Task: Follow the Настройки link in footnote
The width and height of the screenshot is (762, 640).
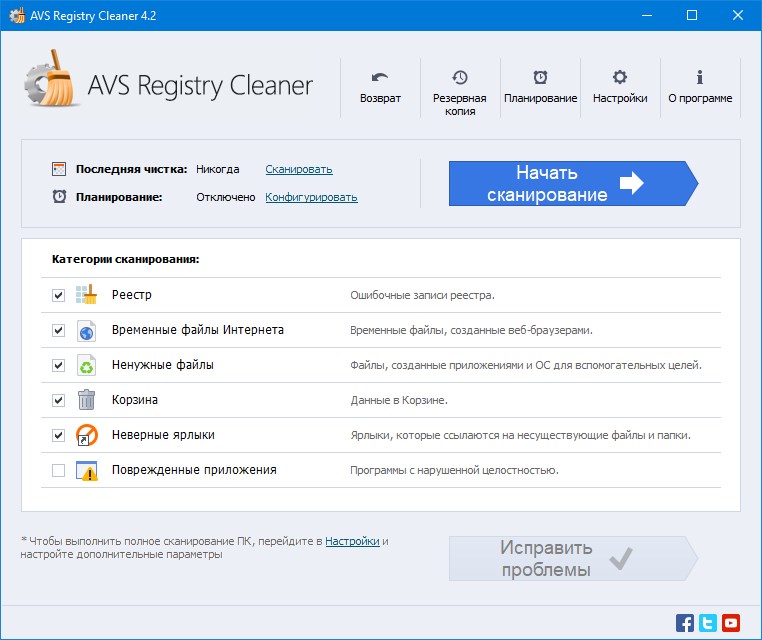Action: coord(352,541)
